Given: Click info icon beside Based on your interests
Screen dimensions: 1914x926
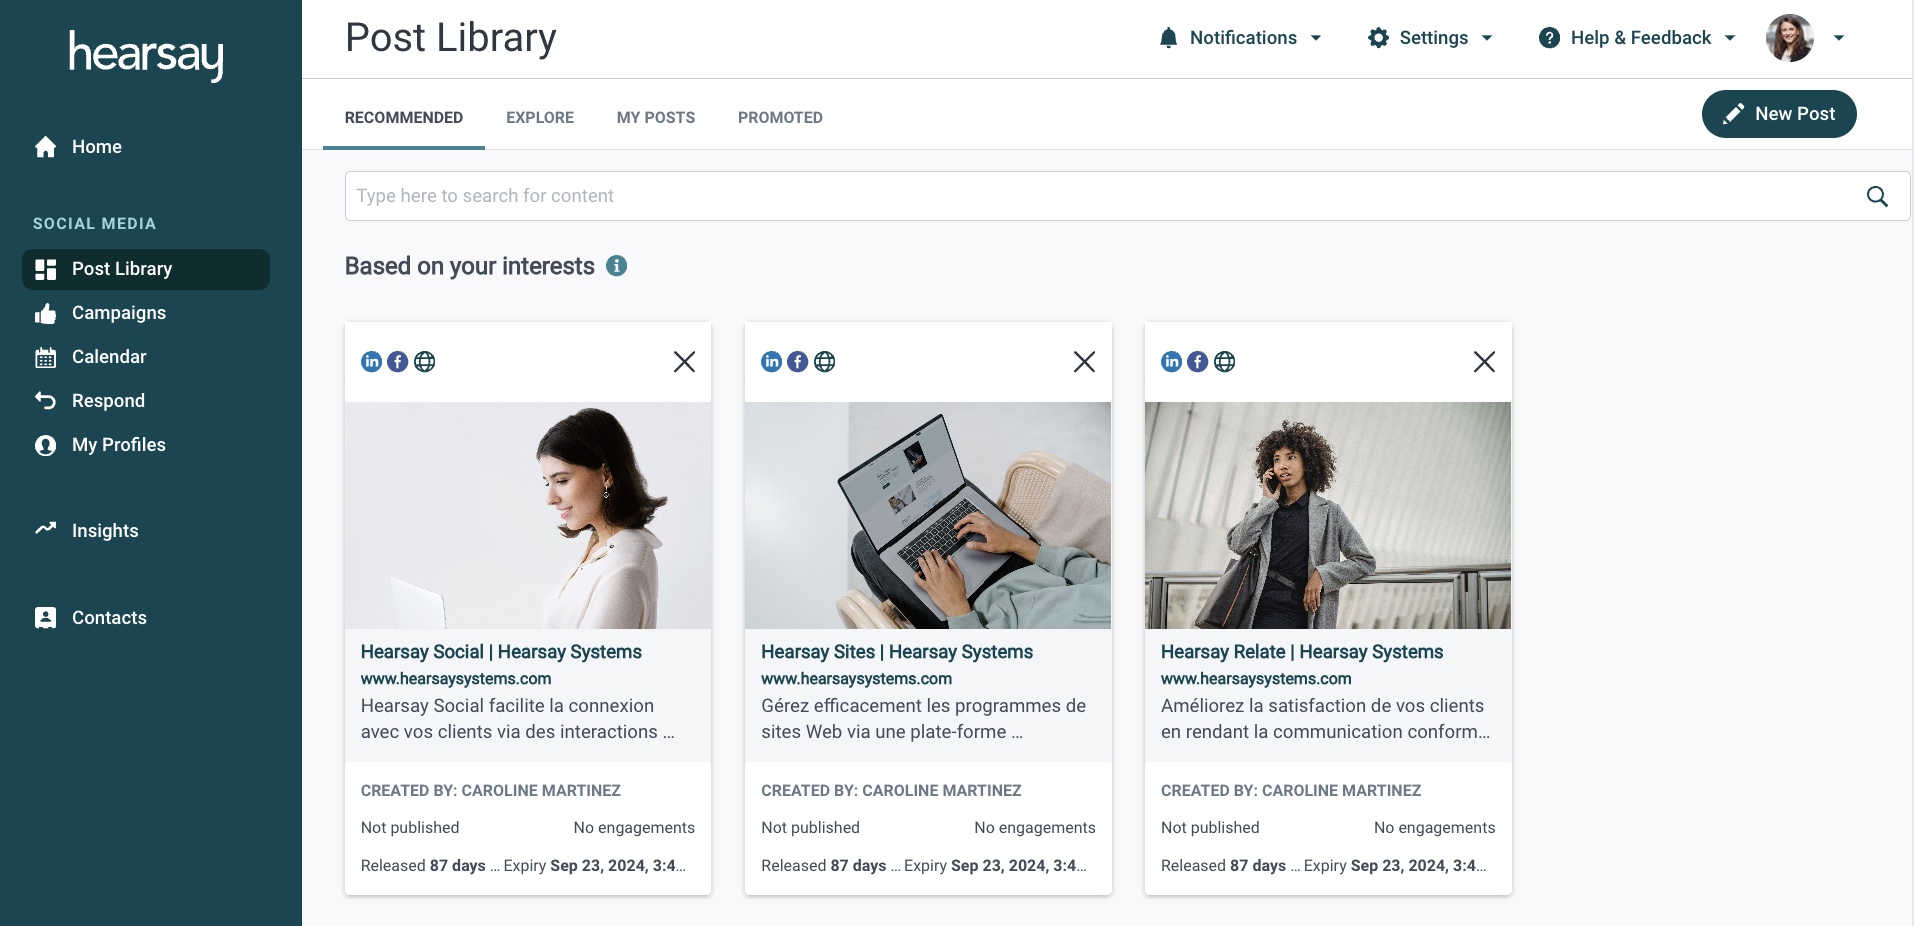Looking at the screenshot, I should point(617,266).
